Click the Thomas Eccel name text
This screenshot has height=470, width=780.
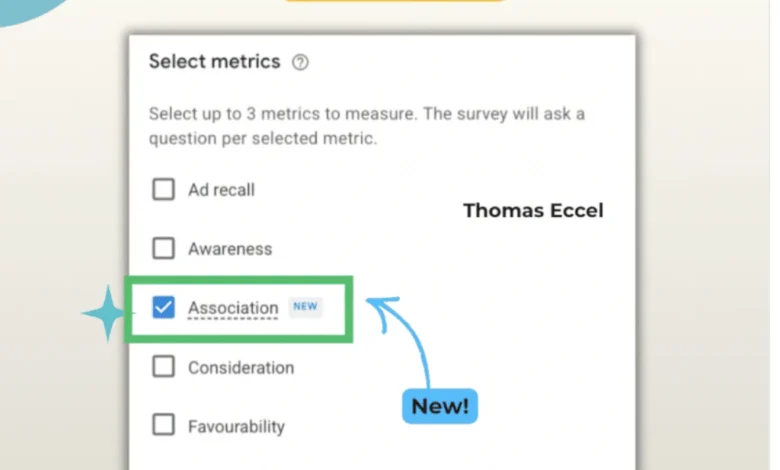click(533, 211)
